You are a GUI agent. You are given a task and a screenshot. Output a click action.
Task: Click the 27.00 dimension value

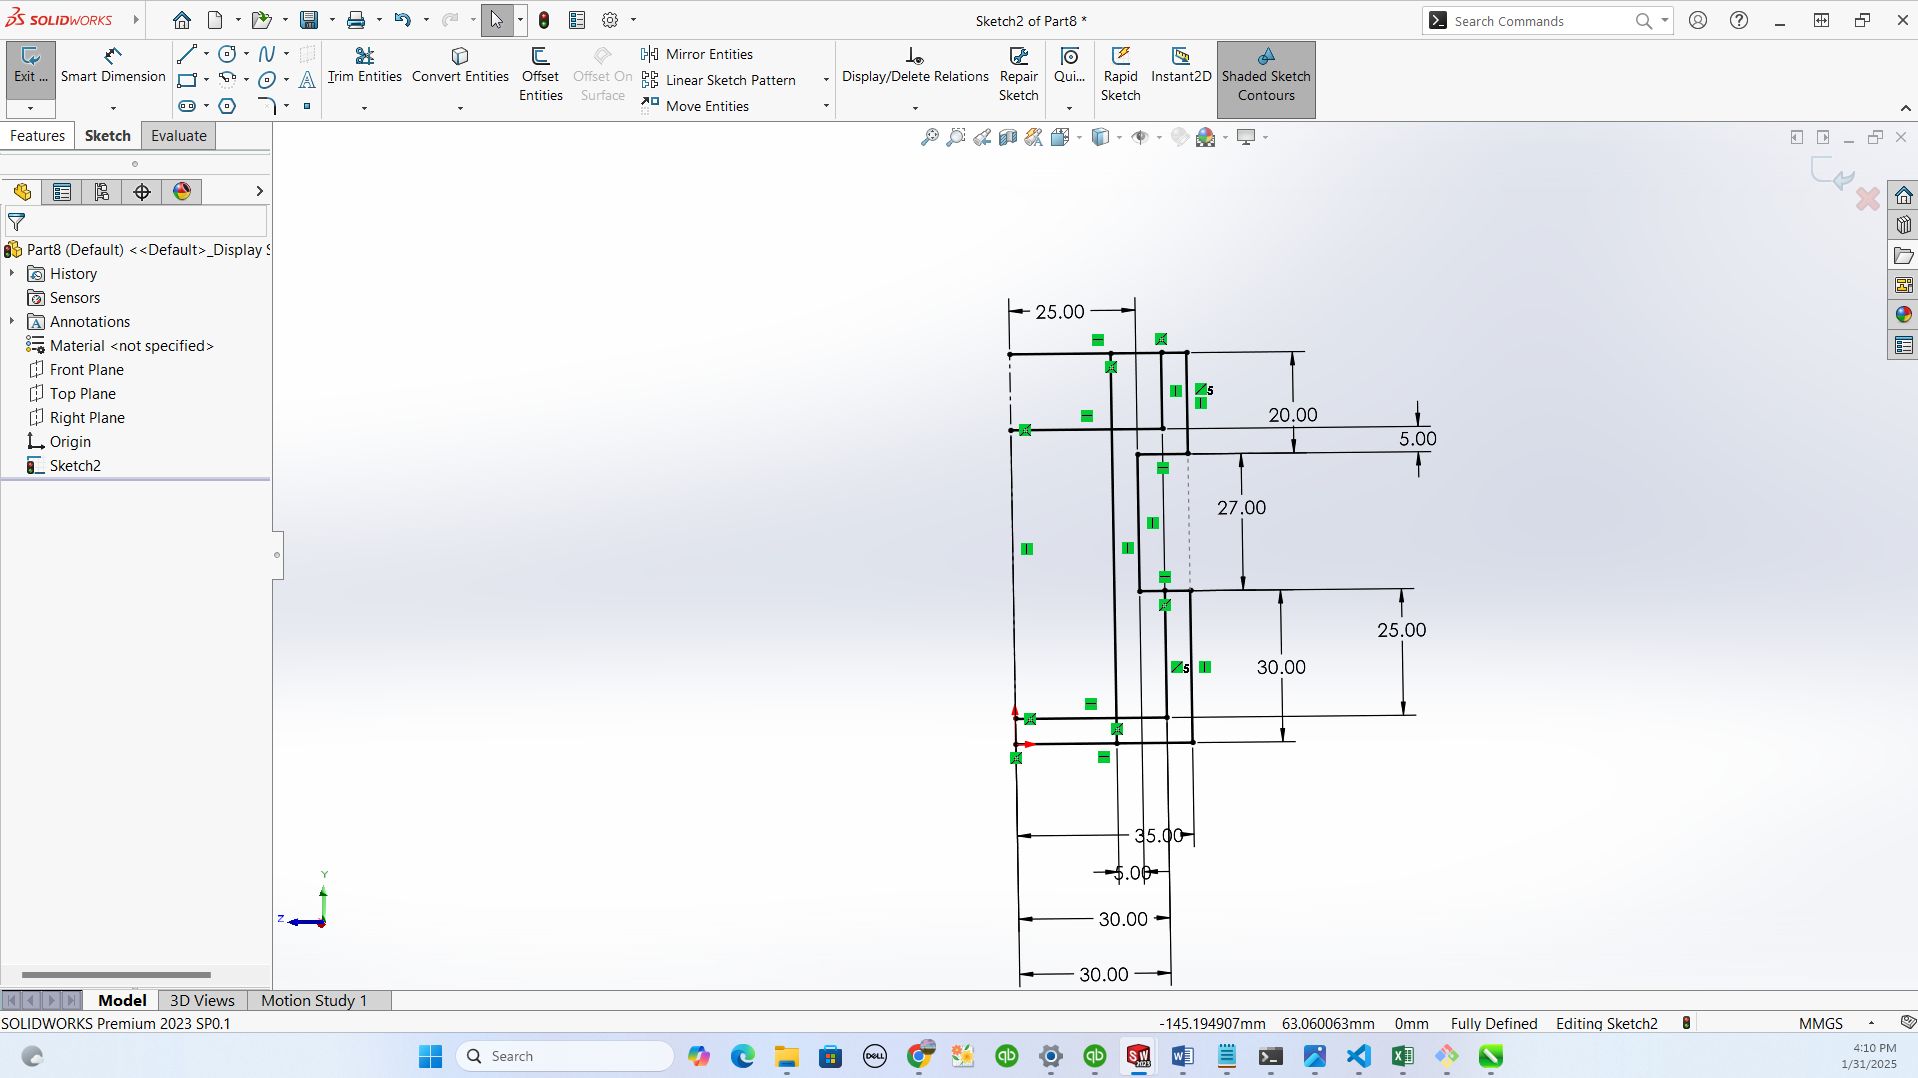point(1241,507)
